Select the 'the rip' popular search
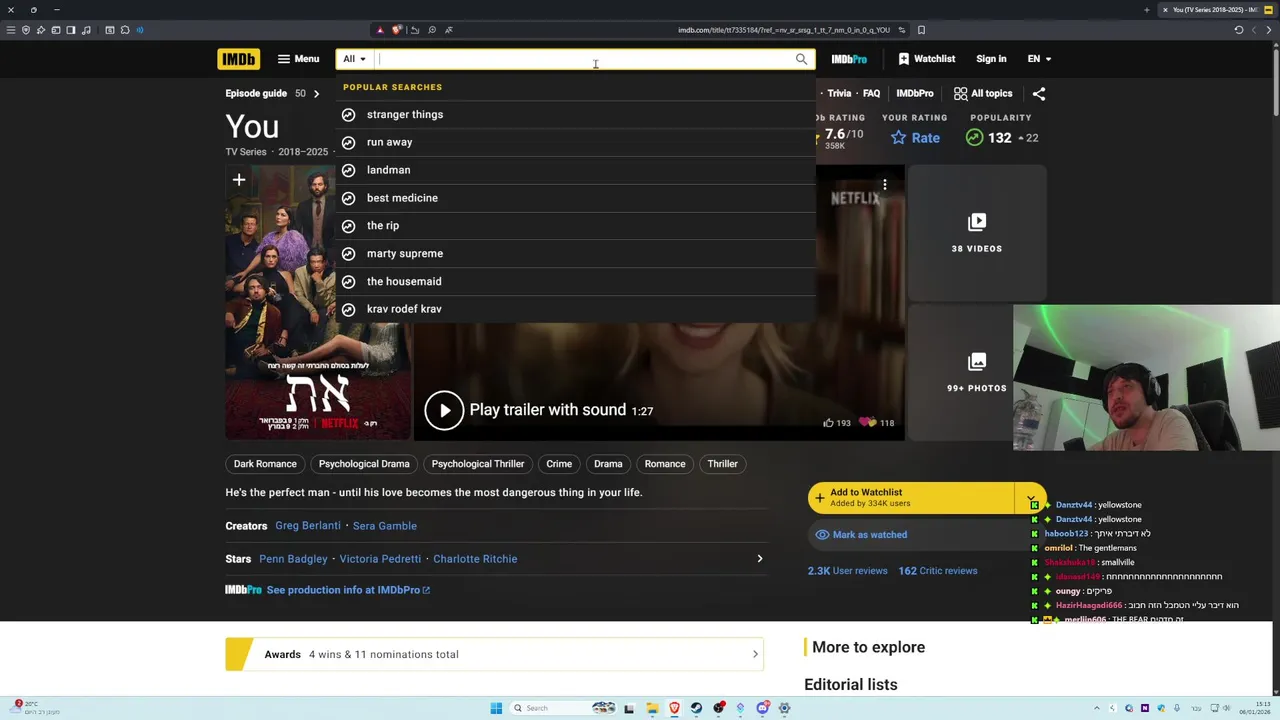This screenshot has height=720, width=1280. coord(576,226)
